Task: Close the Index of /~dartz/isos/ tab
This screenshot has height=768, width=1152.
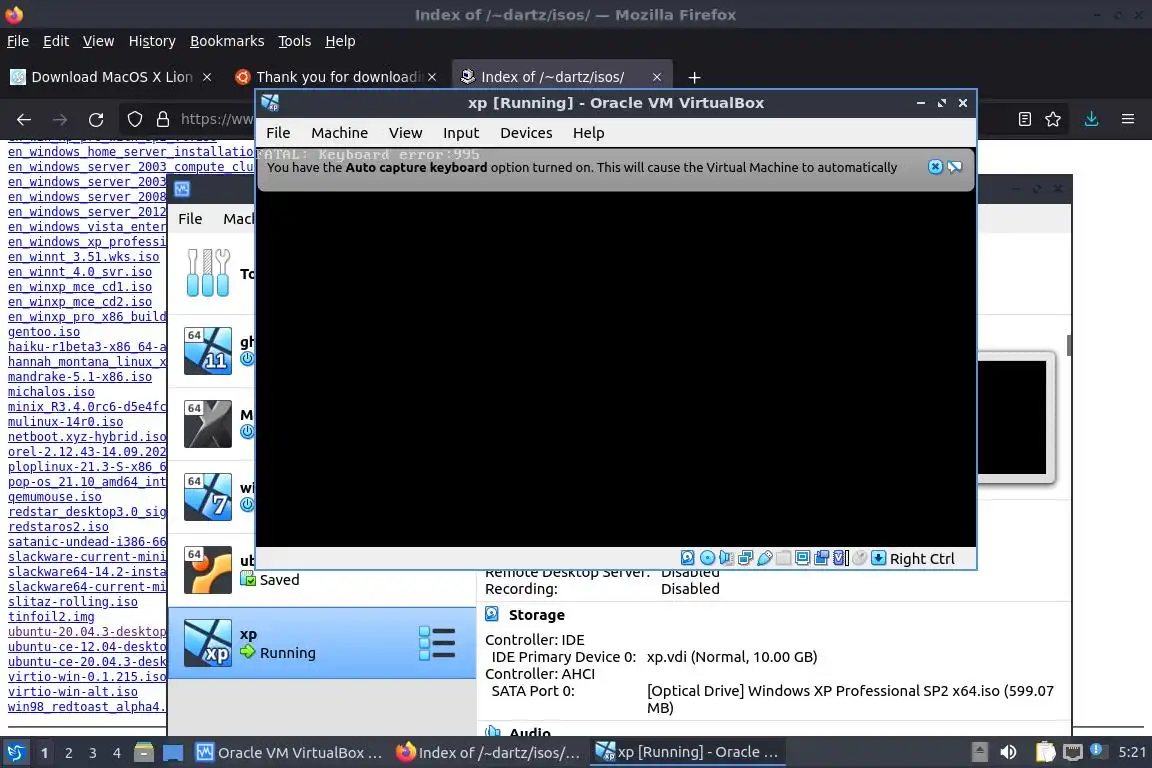Action: coord(657,77)
